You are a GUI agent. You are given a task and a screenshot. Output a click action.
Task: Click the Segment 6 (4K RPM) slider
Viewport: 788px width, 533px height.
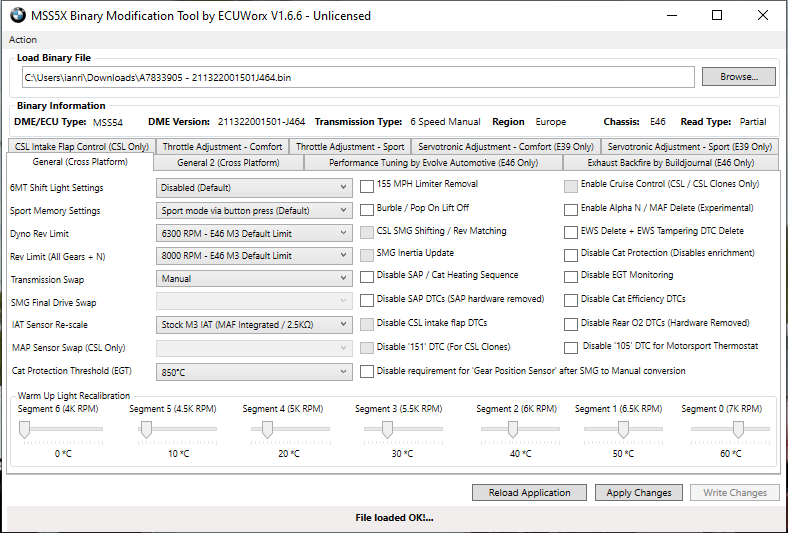pyautogui.click(x=25, y=429)
